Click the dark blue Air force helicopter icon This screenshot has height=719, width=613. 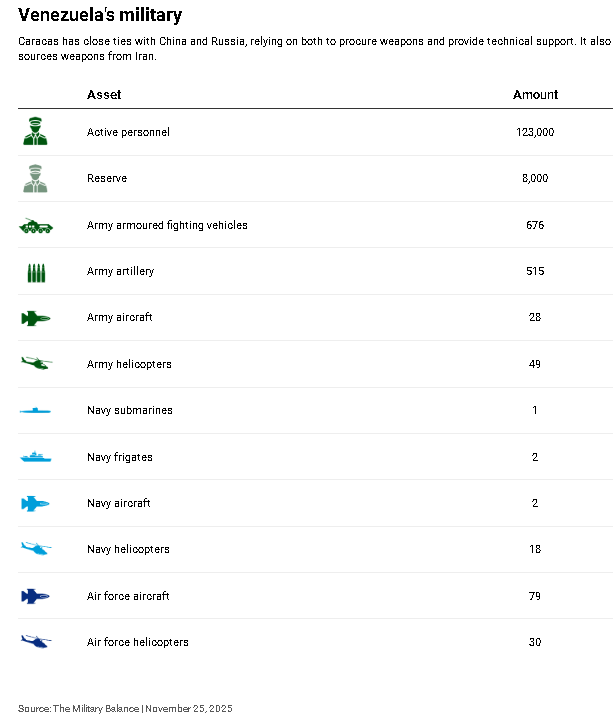pos(36,641)
